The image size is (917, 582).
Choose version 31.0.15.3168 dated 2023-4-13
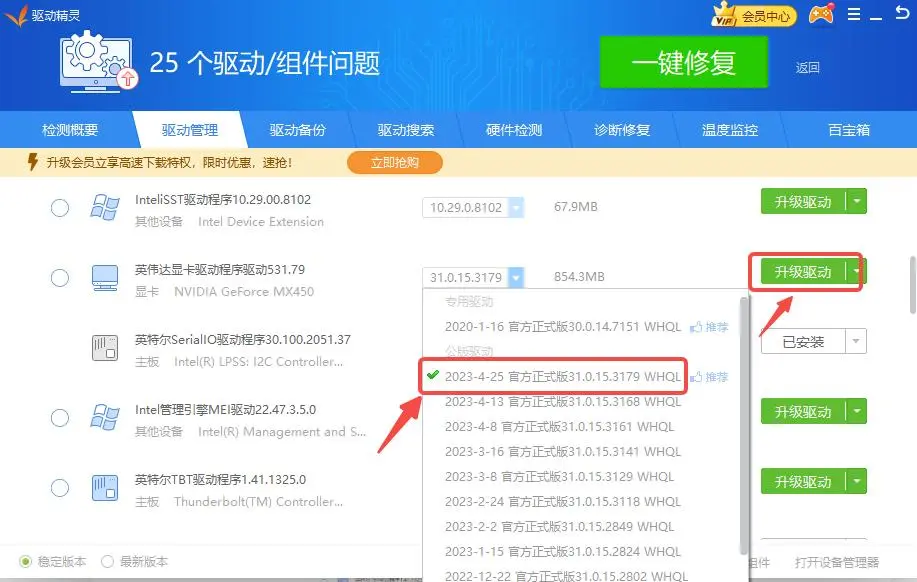pyautogui.click(x=562, y=402)
